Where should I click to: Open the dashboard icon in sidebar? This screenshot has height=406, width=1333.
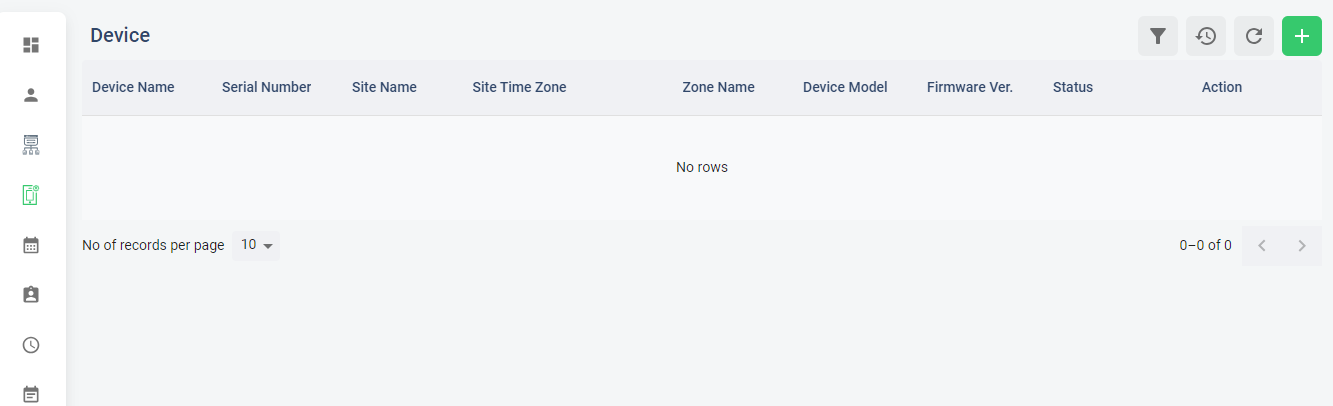tap(31, 45)
